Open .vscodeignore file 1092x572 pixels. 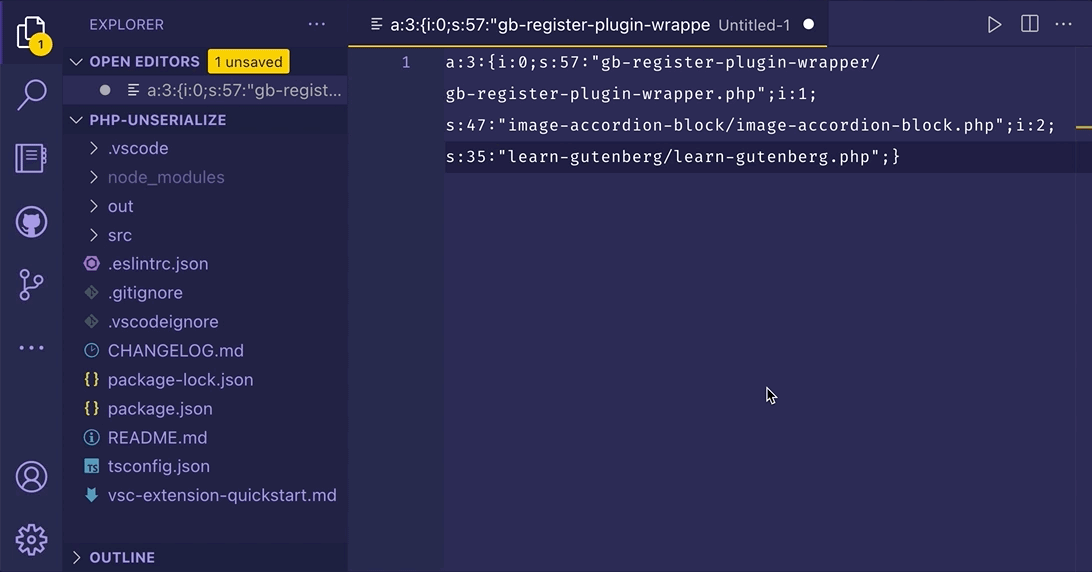point(163,322)
